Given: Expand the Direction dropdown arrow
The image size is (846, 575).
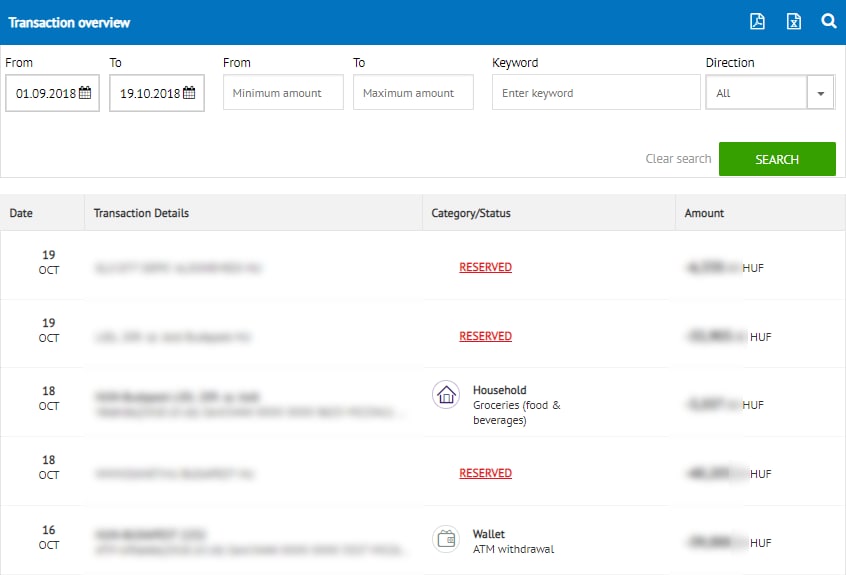Looking at the screenshot, I should click(821, 93).
